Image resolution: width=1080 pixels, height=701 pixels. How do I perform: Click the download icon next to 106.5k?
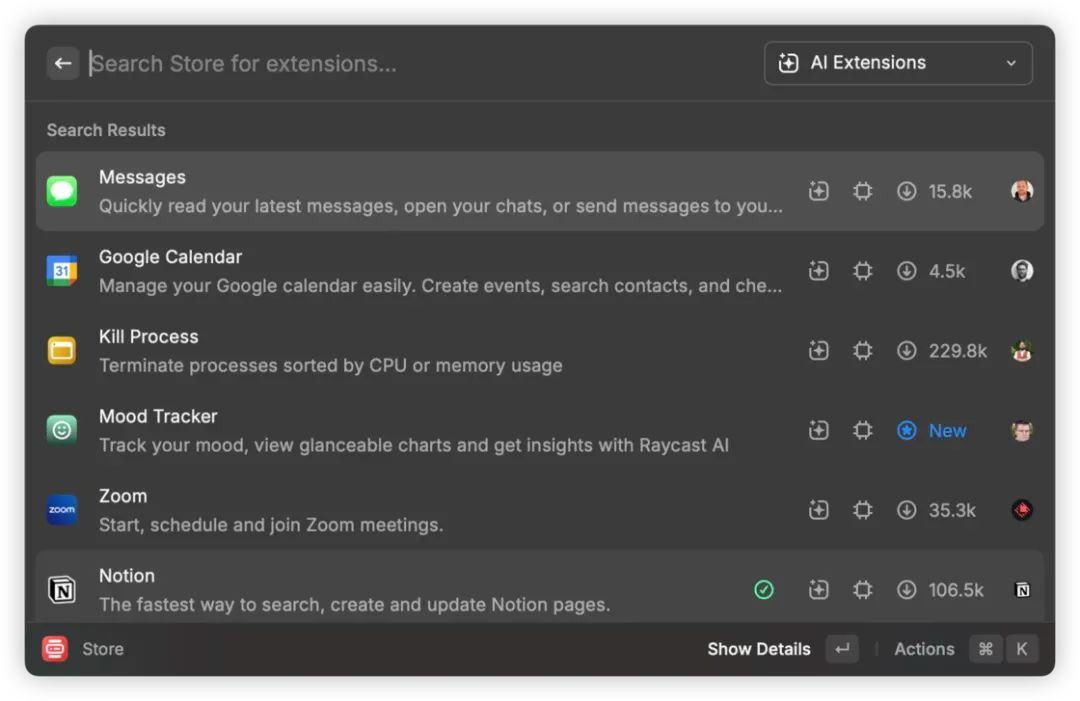click(906, 590)
